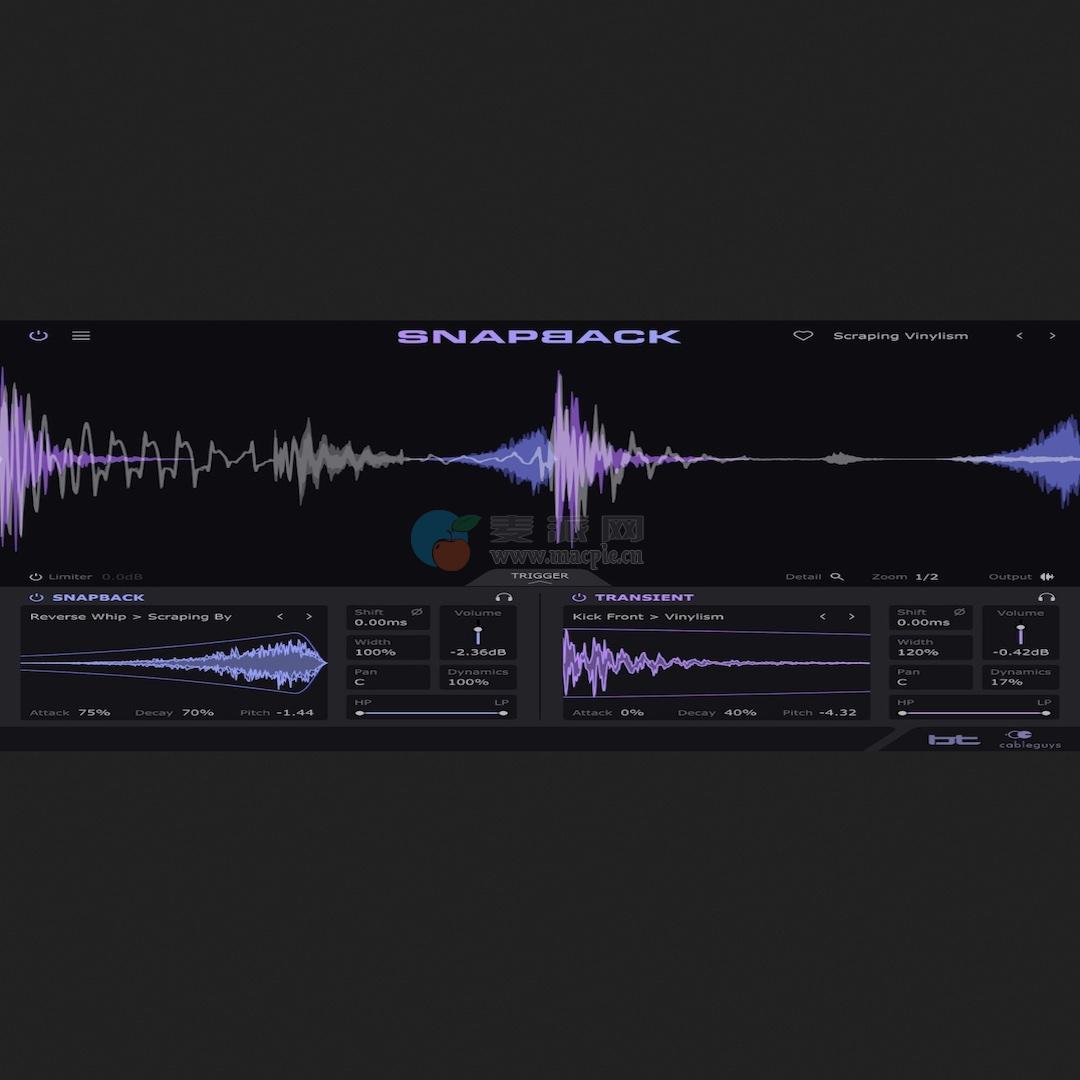Solo Snapback layer with headphones icon
Screen dimensions: 1080x1080
coord(504,597)
